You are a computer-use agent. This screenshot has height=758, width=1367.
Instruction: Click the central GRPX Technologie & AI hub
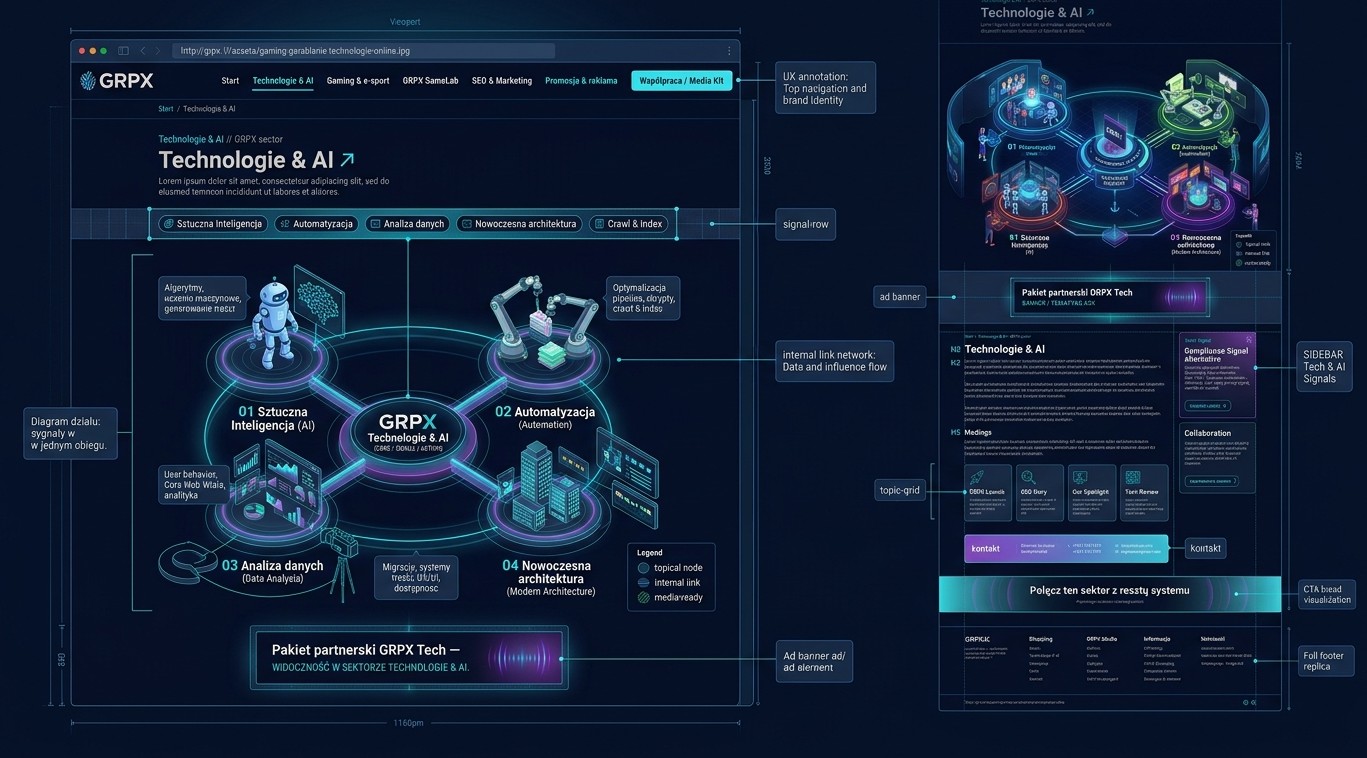408,434
